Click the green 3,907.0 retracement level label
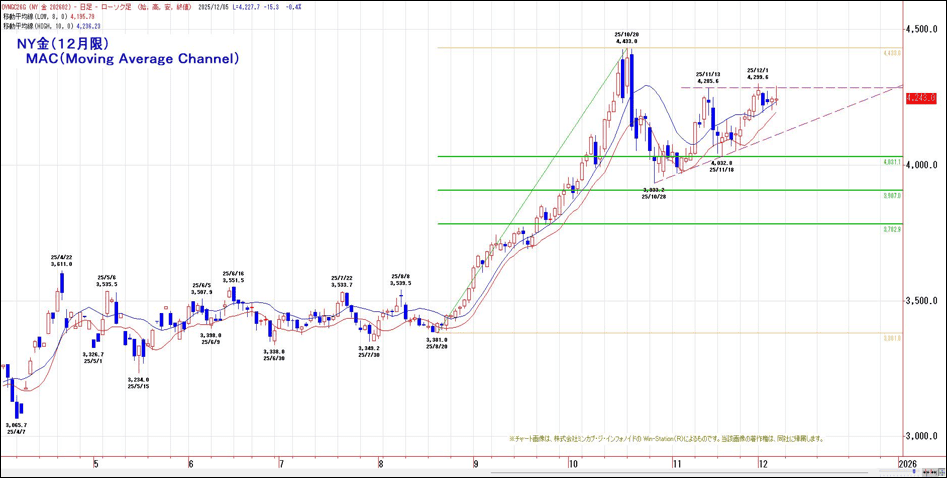This screenshot has height=478, width=947. (x=892, y=195)
